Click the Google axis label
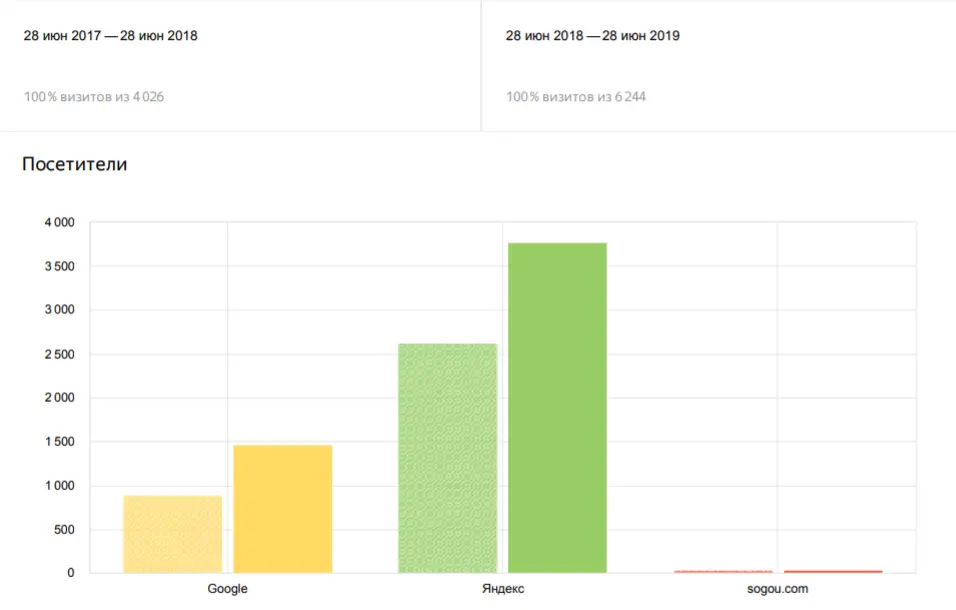The width and height of the screenshot is (956, 610). pos(227,589)
